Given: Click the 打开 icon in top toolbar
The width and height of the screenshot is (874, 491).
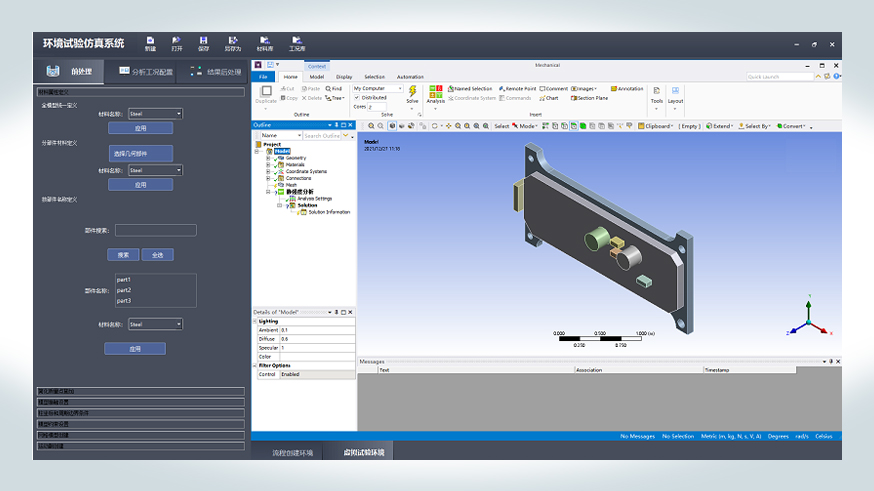Looking at the screenshot, I should click(177, 43).
